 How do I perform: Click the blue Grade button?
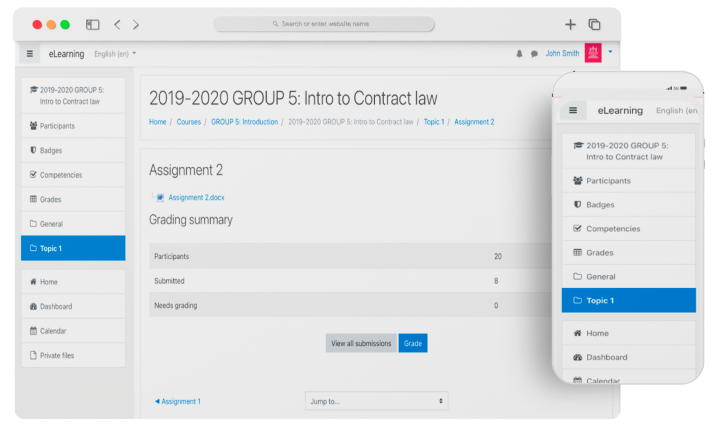tap(413, 343)
